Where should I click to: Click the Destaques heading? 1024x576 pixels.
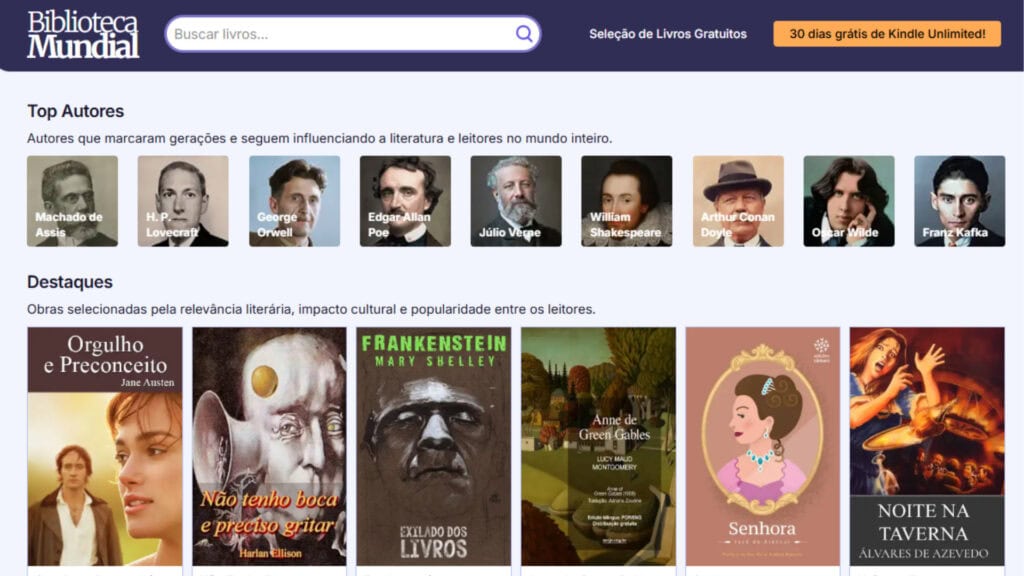(70, 282)
